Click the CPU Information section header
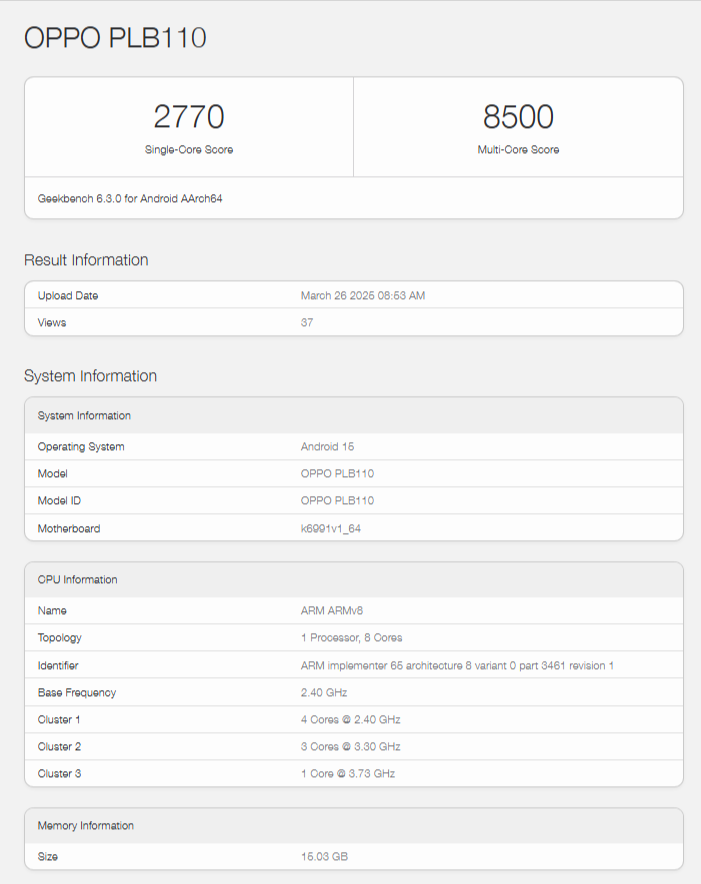The image size is (701, 884). coord(73,579)
